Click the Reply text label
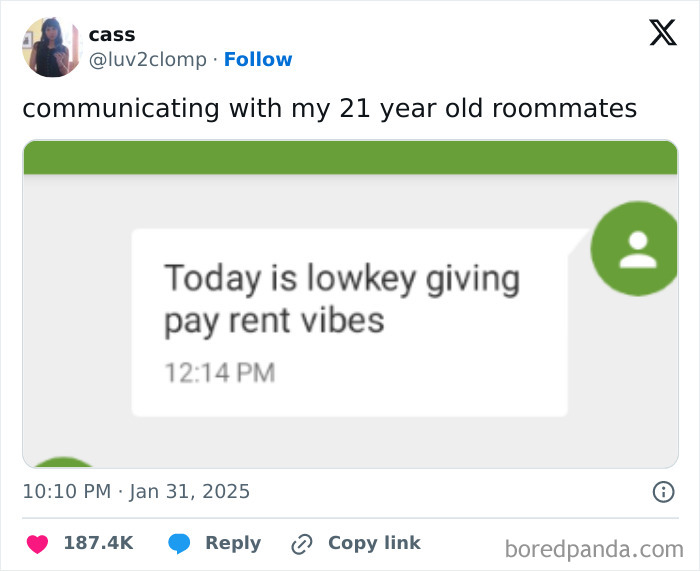Viewport: 700px width, 571px height. [233, 543]
